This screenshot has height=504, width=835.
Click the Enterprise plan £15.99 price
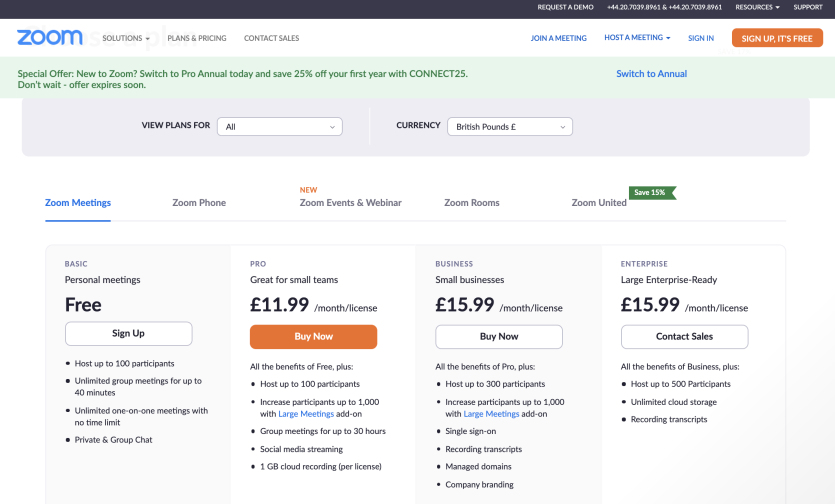(650, 305)
